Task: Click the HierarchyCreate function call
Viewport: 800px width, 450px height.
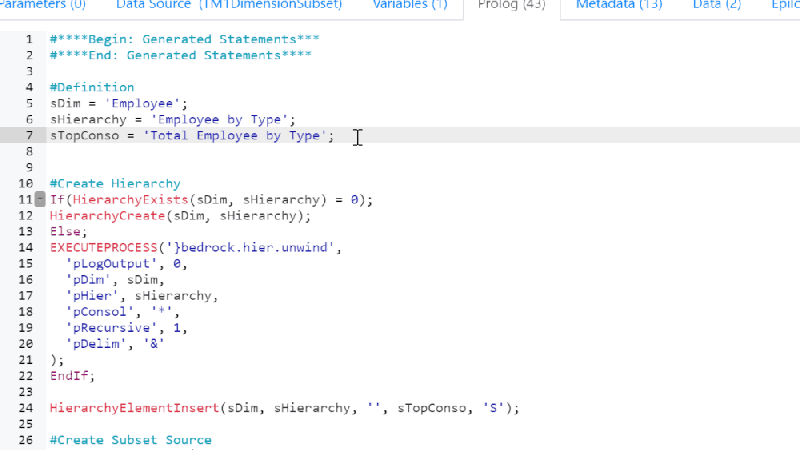Action: coord(107,216)
